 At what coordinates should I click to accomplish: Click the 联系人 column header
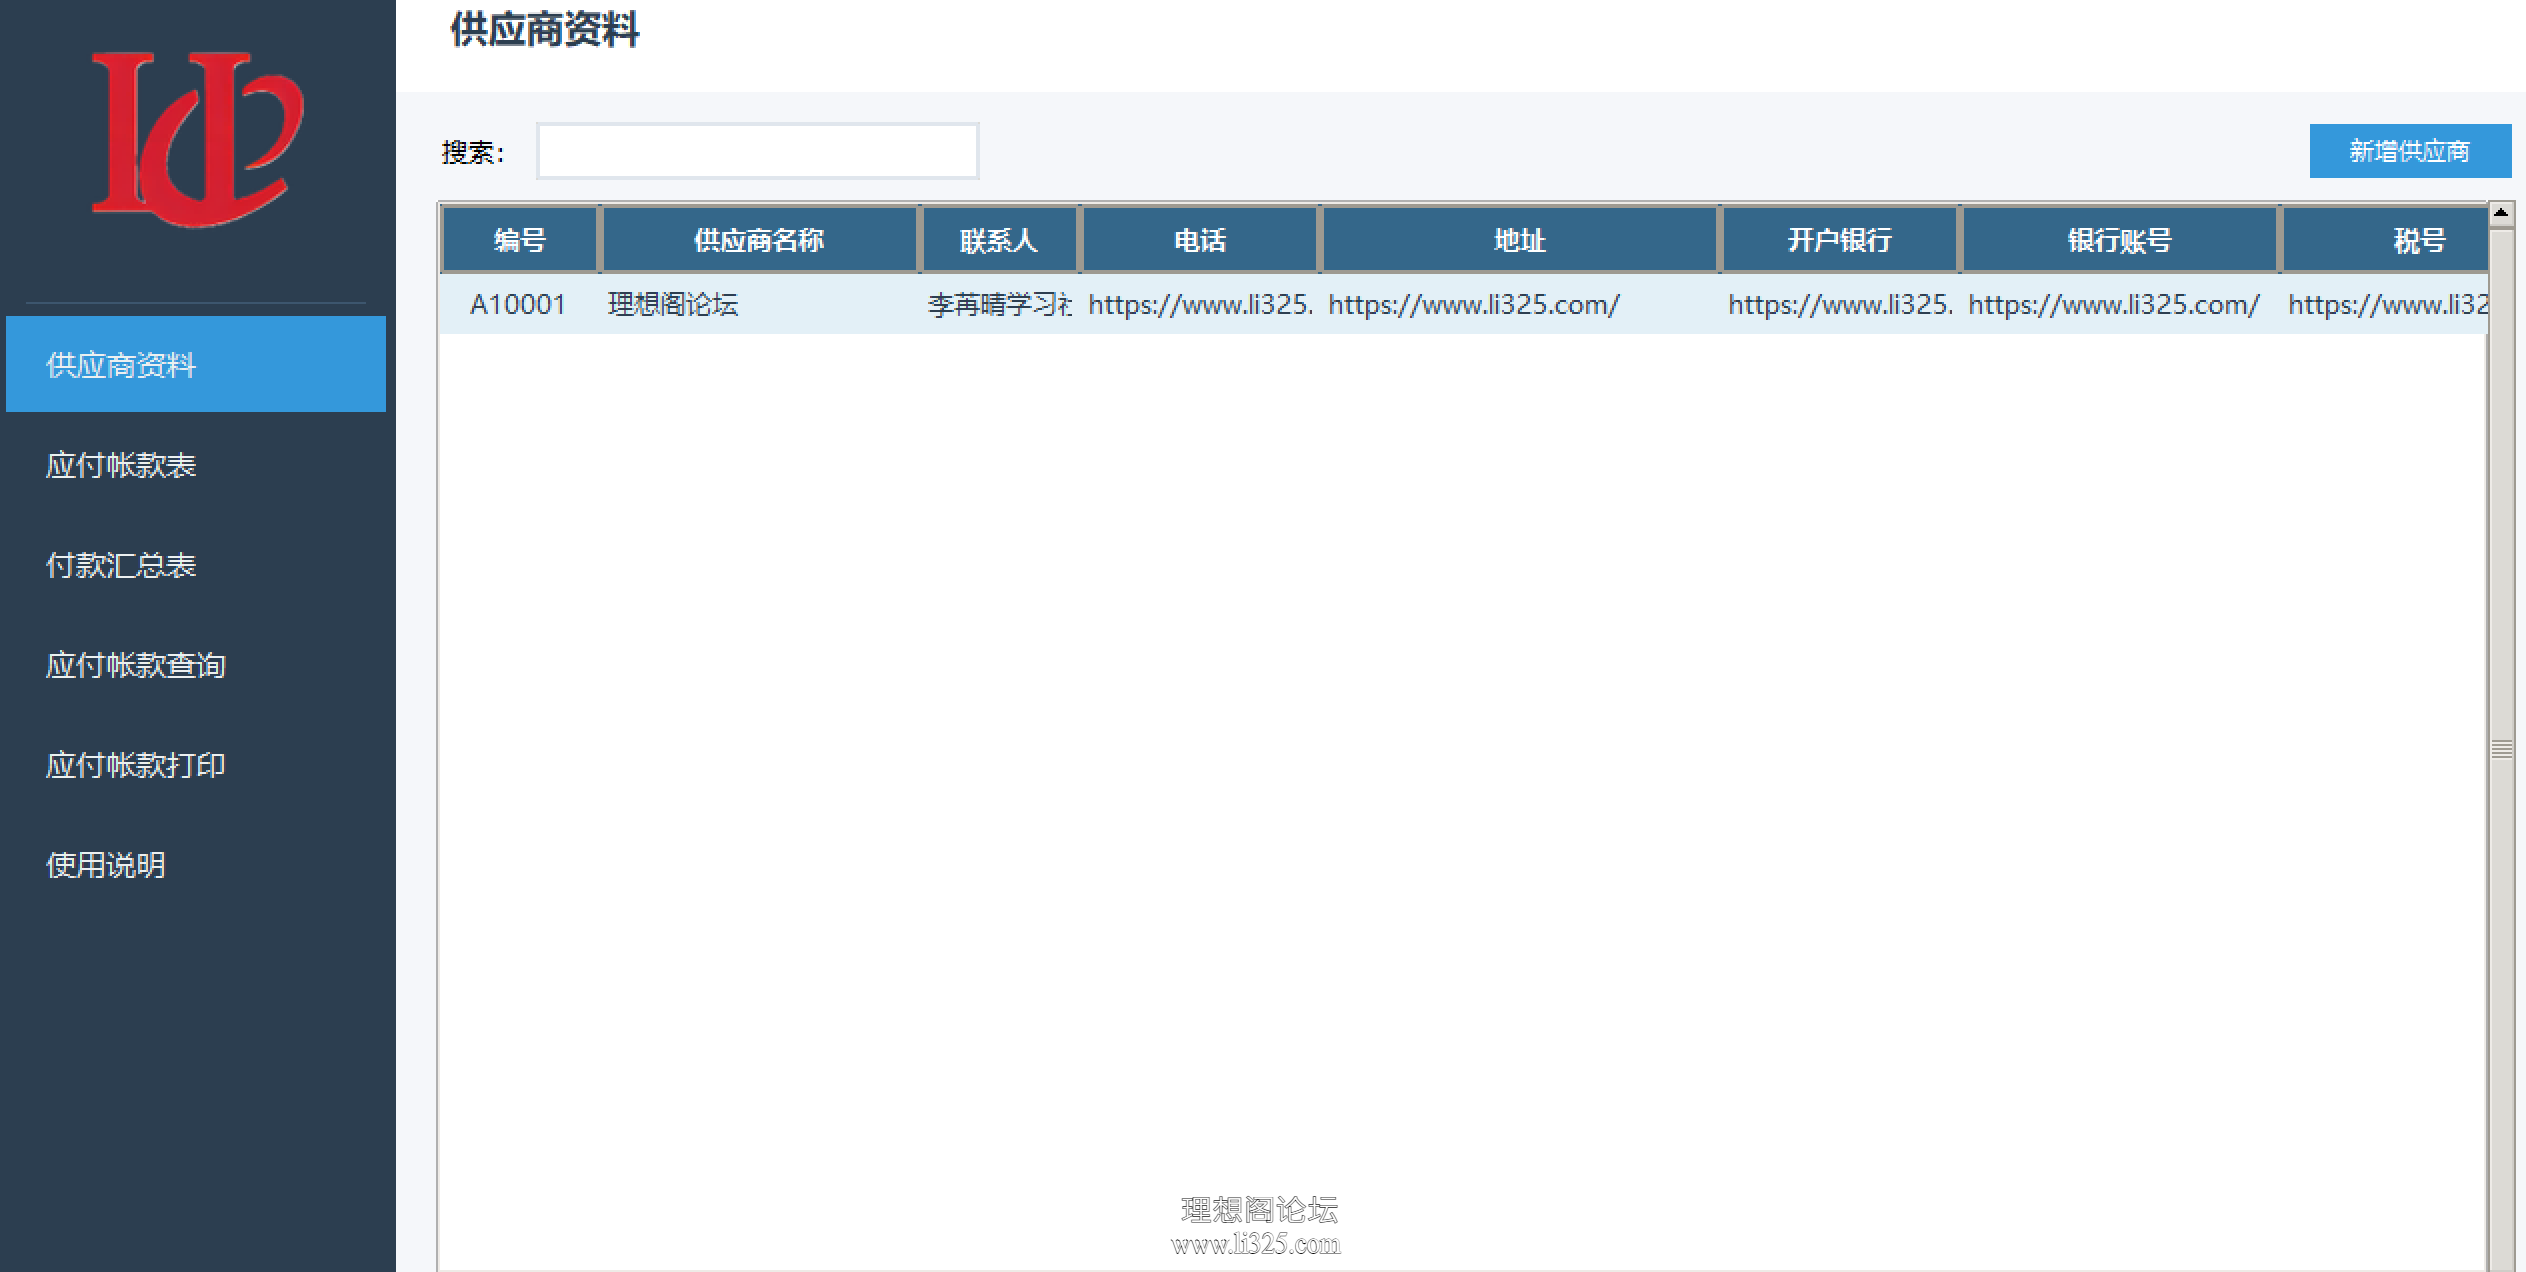click(999, 240)
